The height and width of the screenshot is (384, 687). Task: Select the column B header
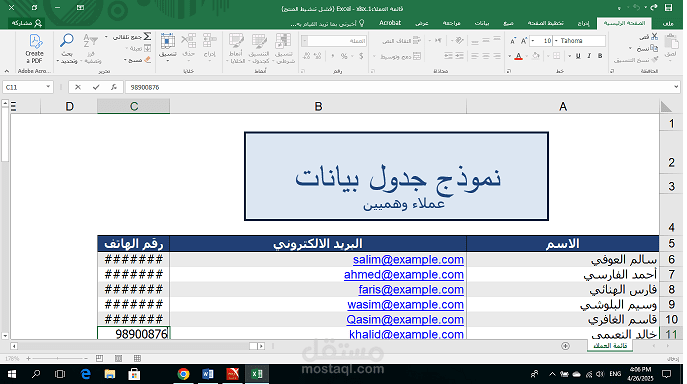click(x=318, y=107)
